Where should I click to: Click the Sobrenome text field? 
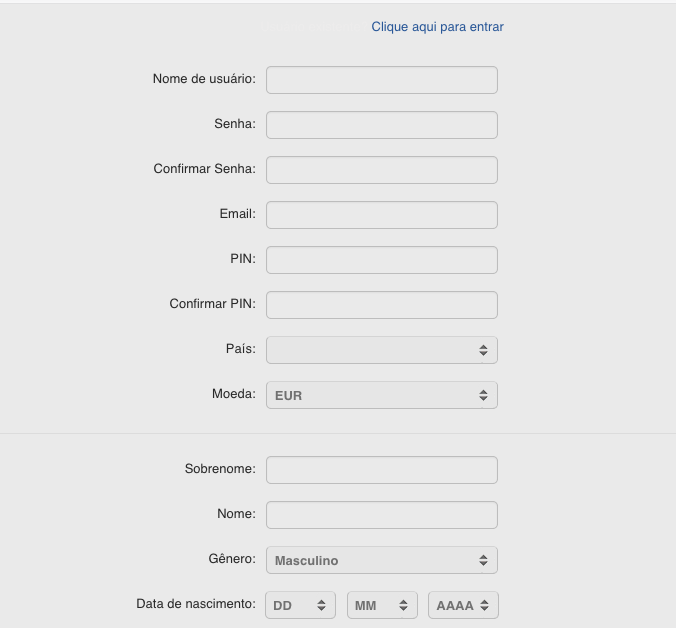click(381, 470)
